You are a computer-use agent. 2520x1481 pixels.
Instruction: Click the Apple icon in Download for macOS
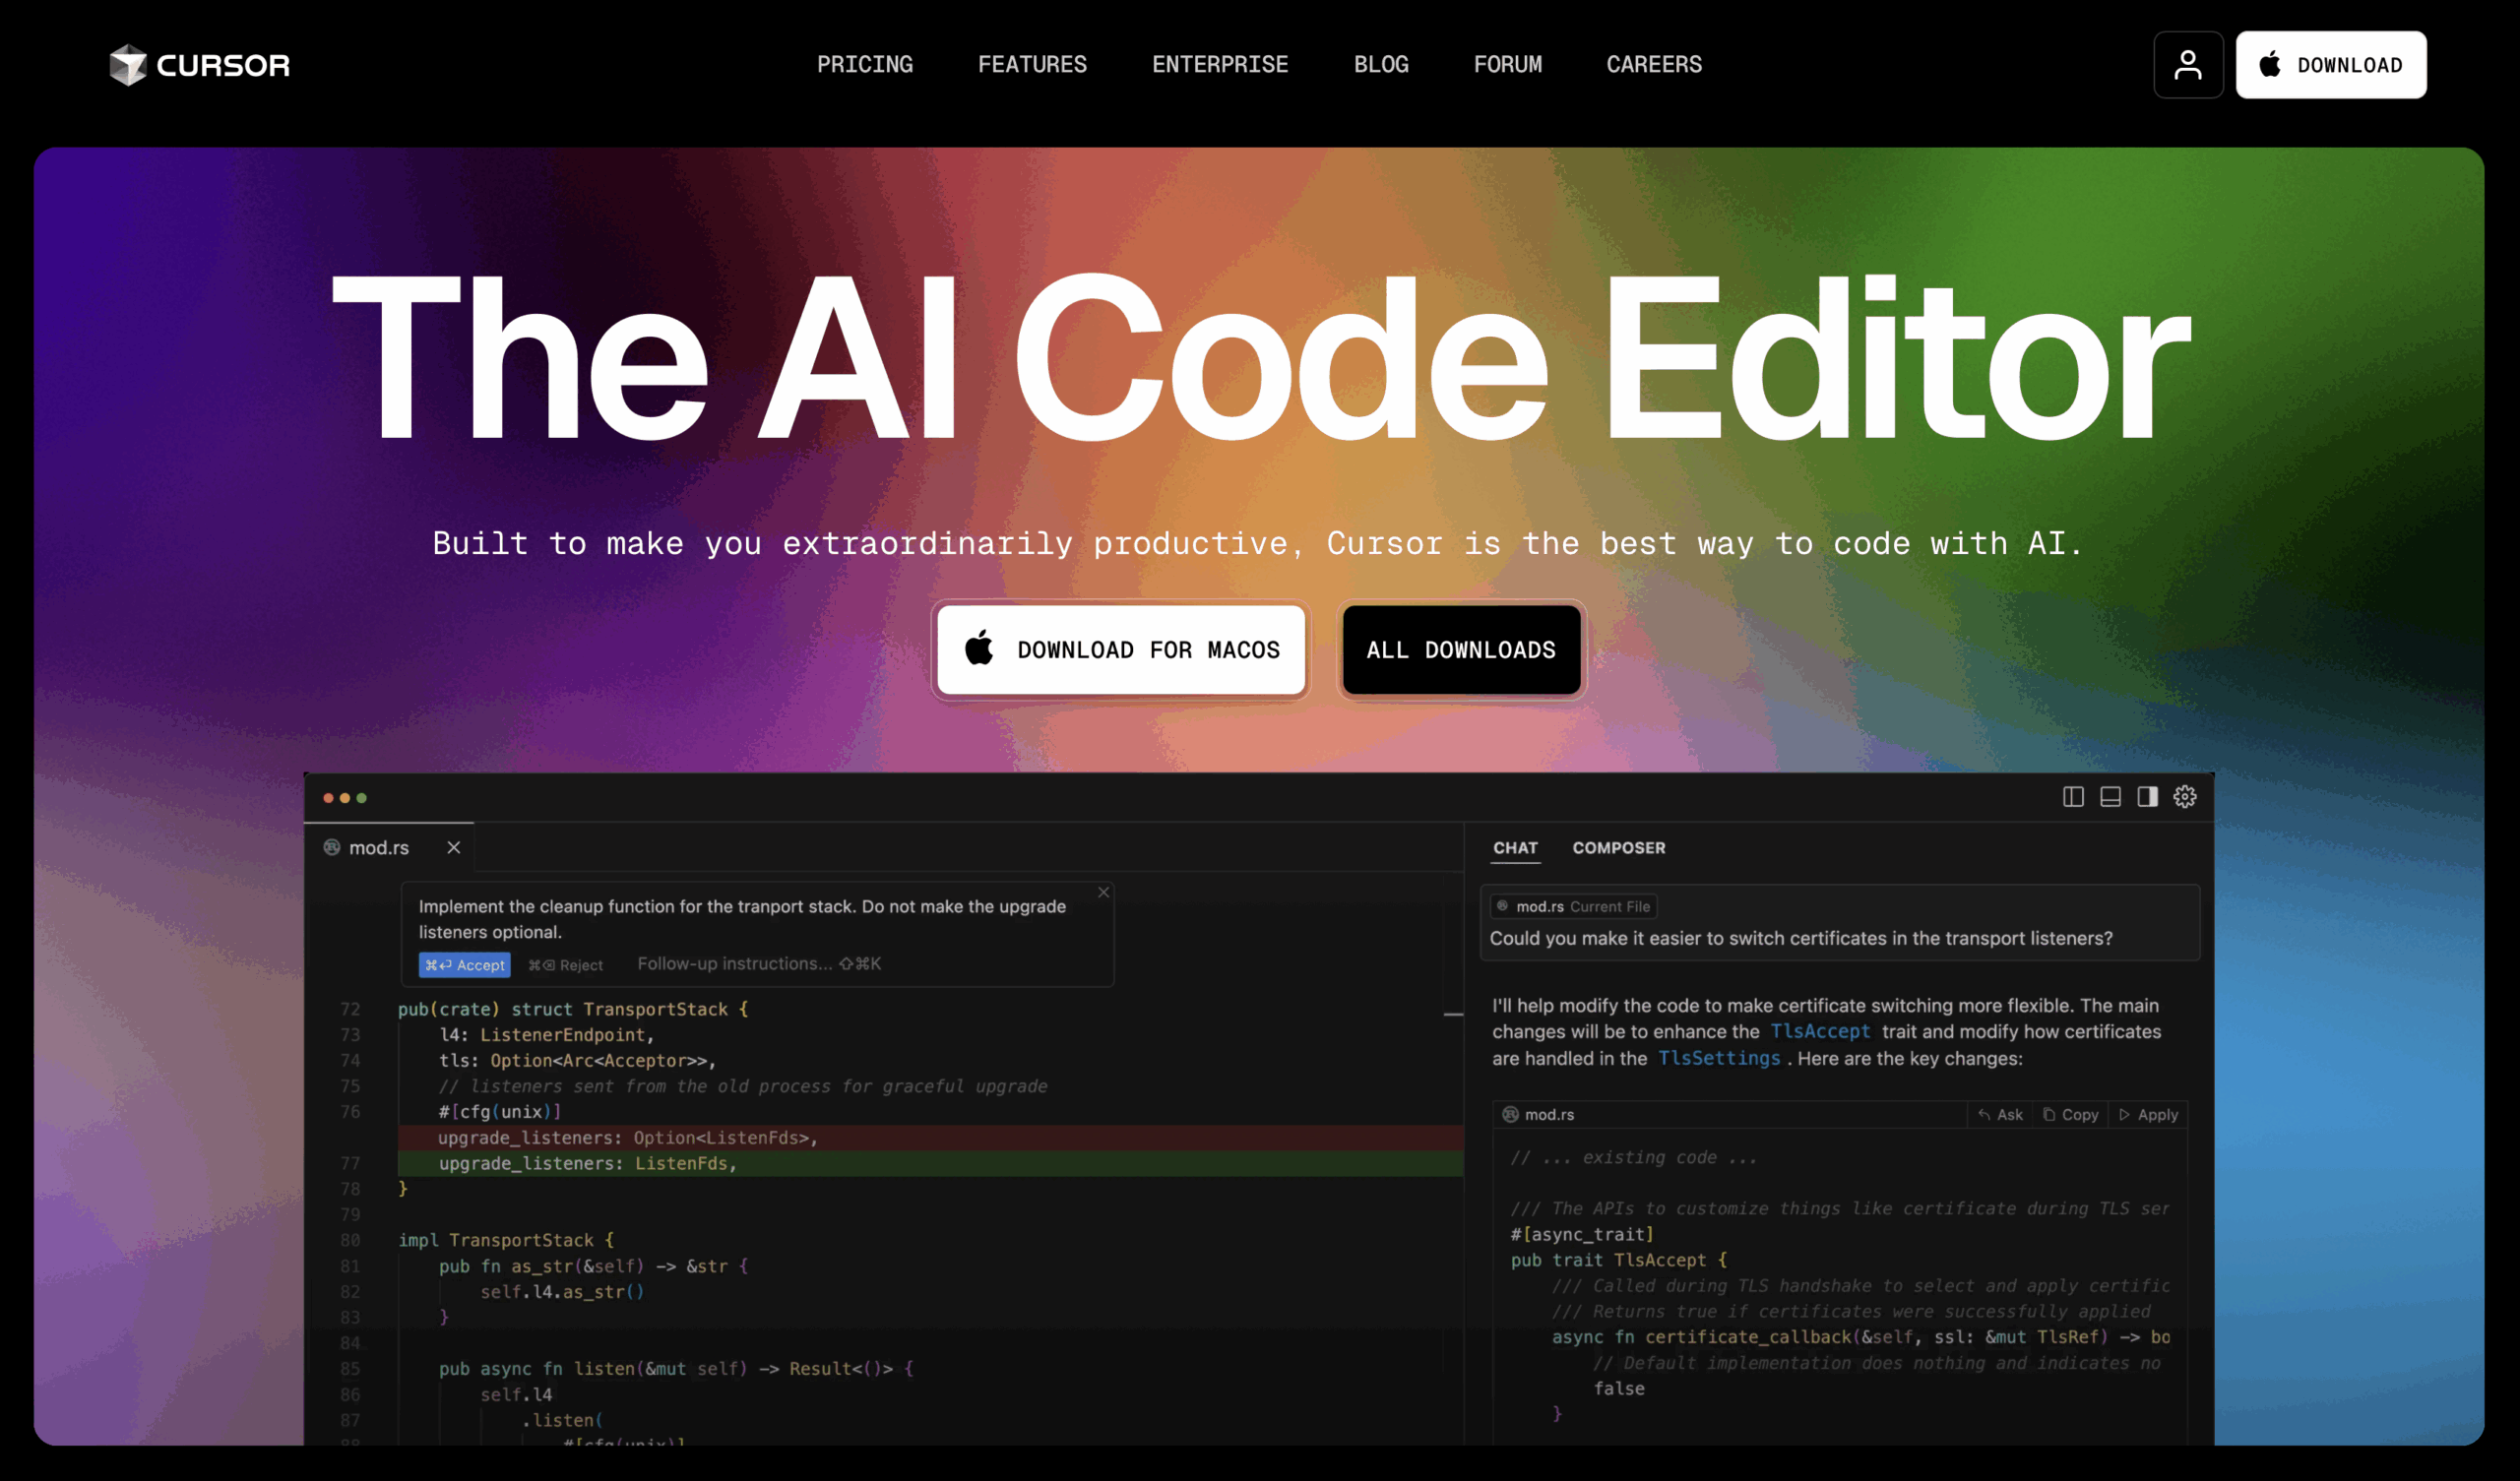[x=979, y=648]
